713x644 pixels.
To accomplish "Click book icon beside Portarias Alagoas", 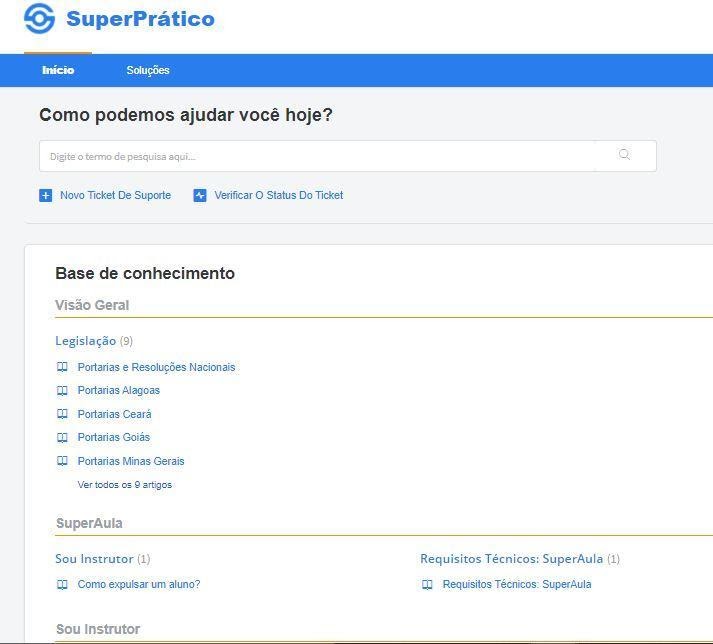I will coord(62,391).
